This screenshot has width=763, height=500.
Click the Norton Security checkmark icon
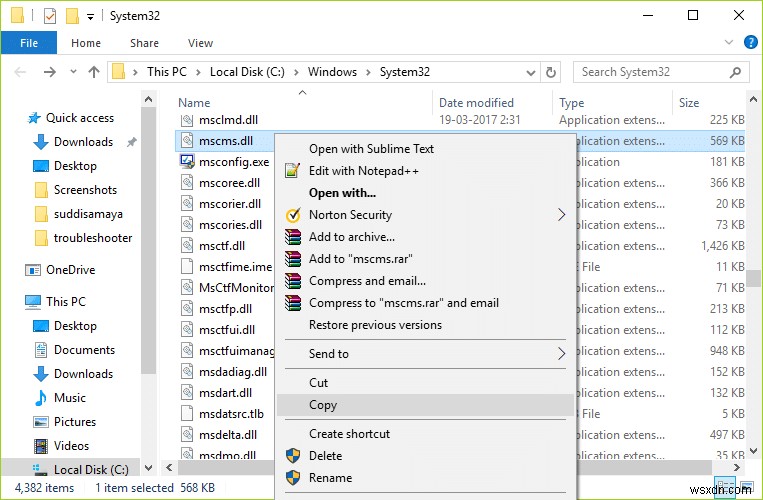pyautogui.click(x=293, y=215)
